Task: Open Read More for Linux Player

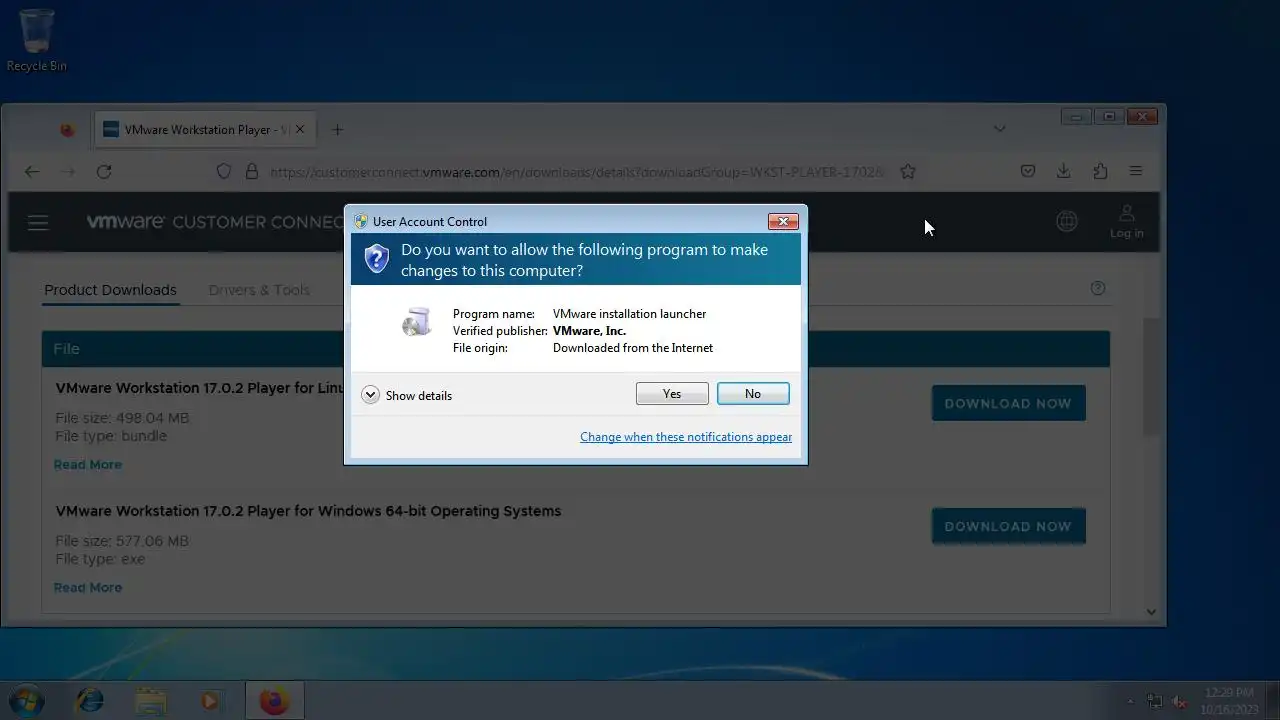Action: click(x=88, y=465)
